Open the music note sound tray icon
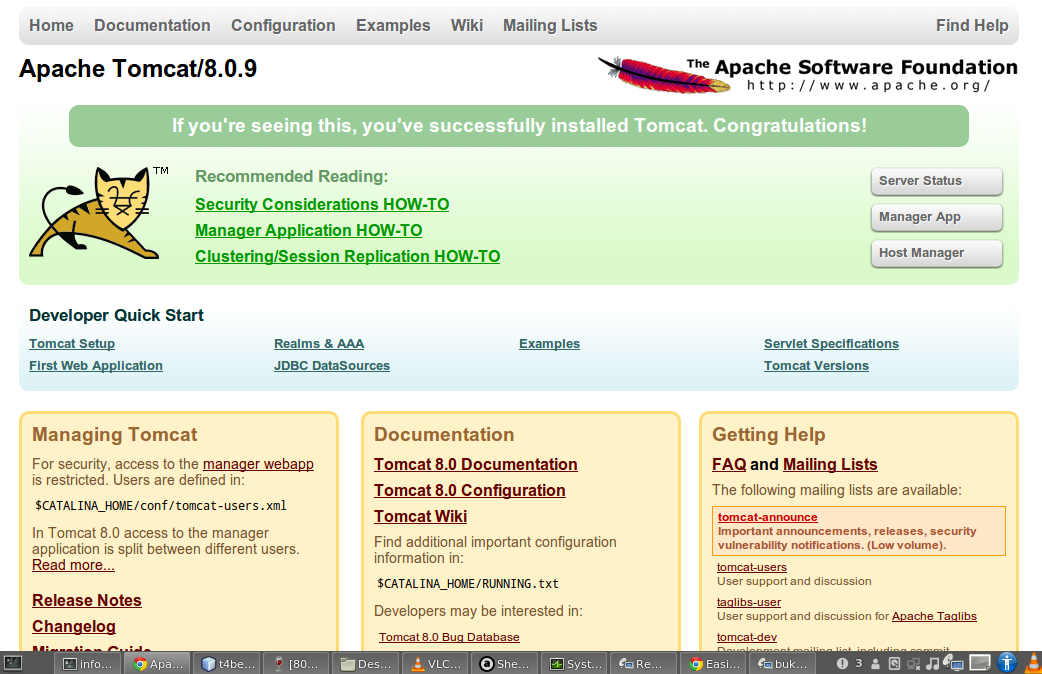 coord(932,663)
